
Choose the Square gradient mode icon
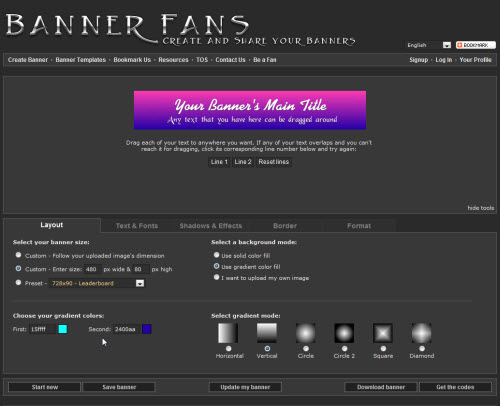pyautogui.click(x=383, y=333)
